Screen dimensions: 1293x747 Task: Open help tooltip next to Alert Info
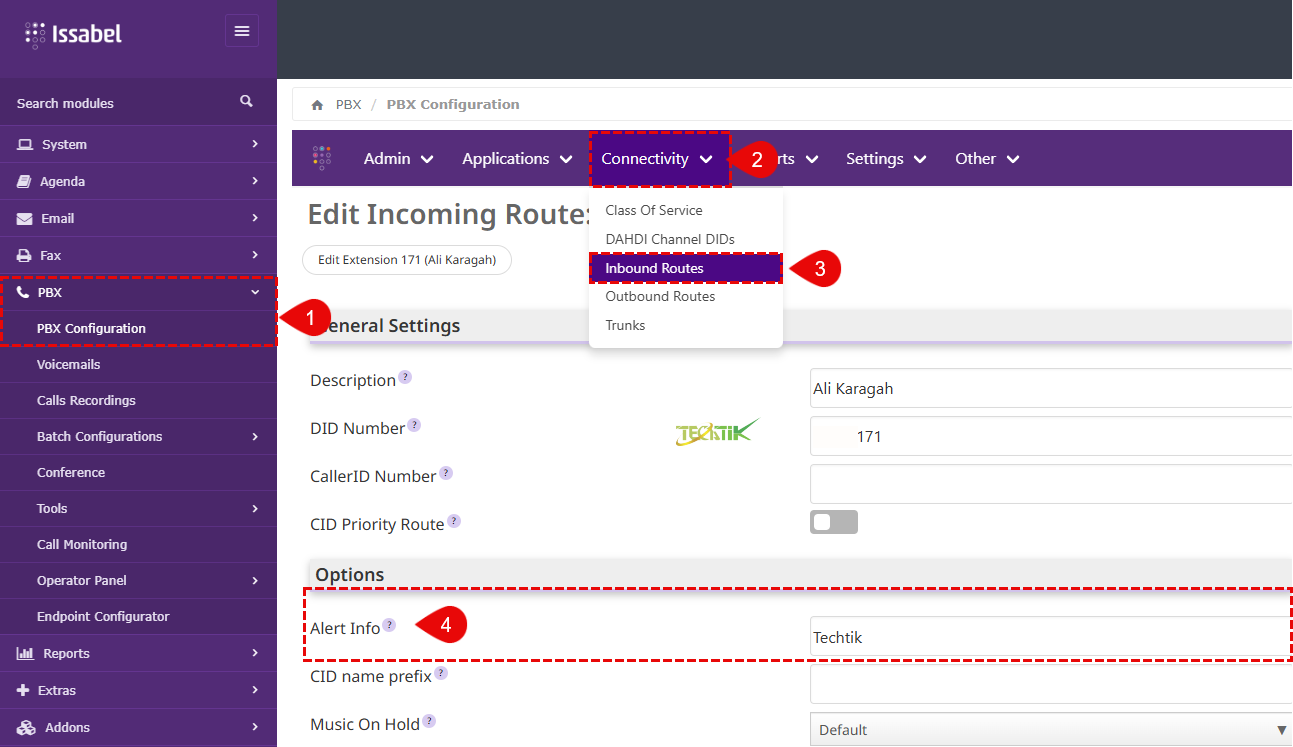[x=390, y=625]
